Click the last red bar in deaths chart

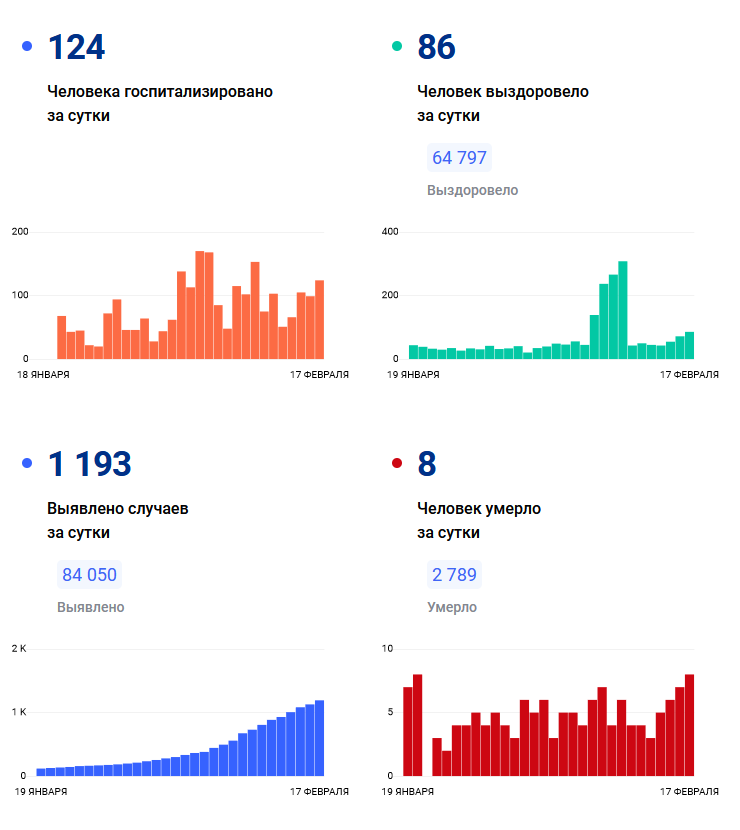[x=689, y=725]
